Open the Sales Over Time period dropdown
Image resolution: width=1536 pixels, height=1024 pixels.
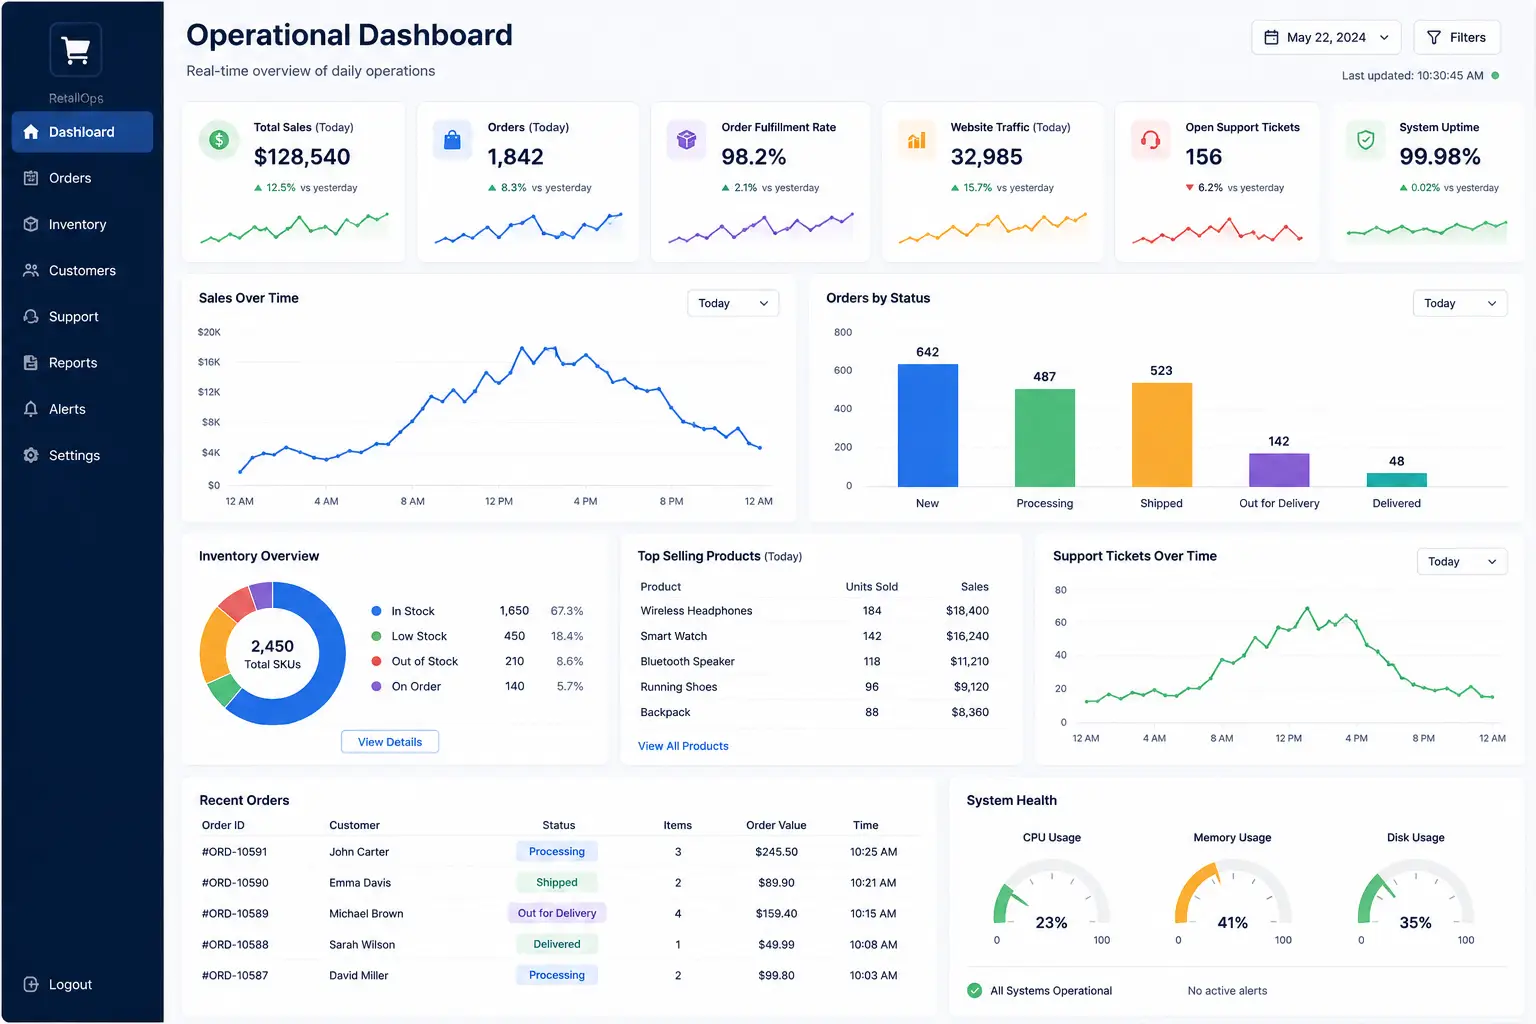tap(733, 303)
